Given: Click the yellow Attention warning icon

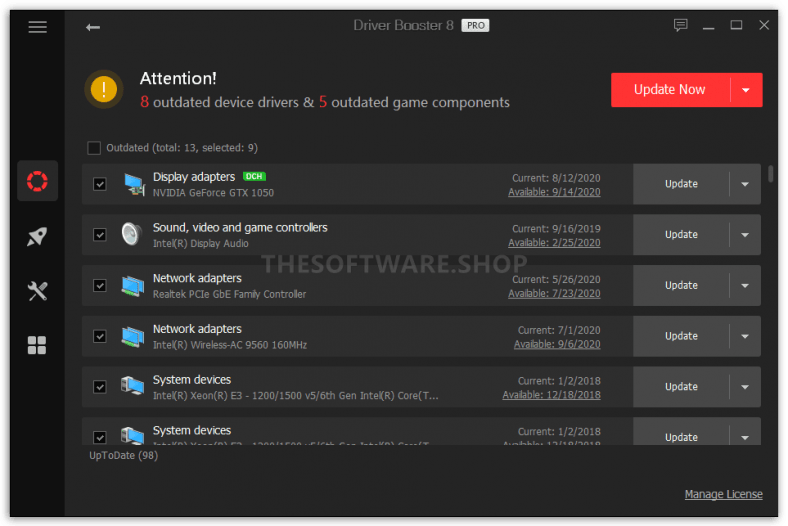Looking at the screenshot, I should tap(104, 89).
